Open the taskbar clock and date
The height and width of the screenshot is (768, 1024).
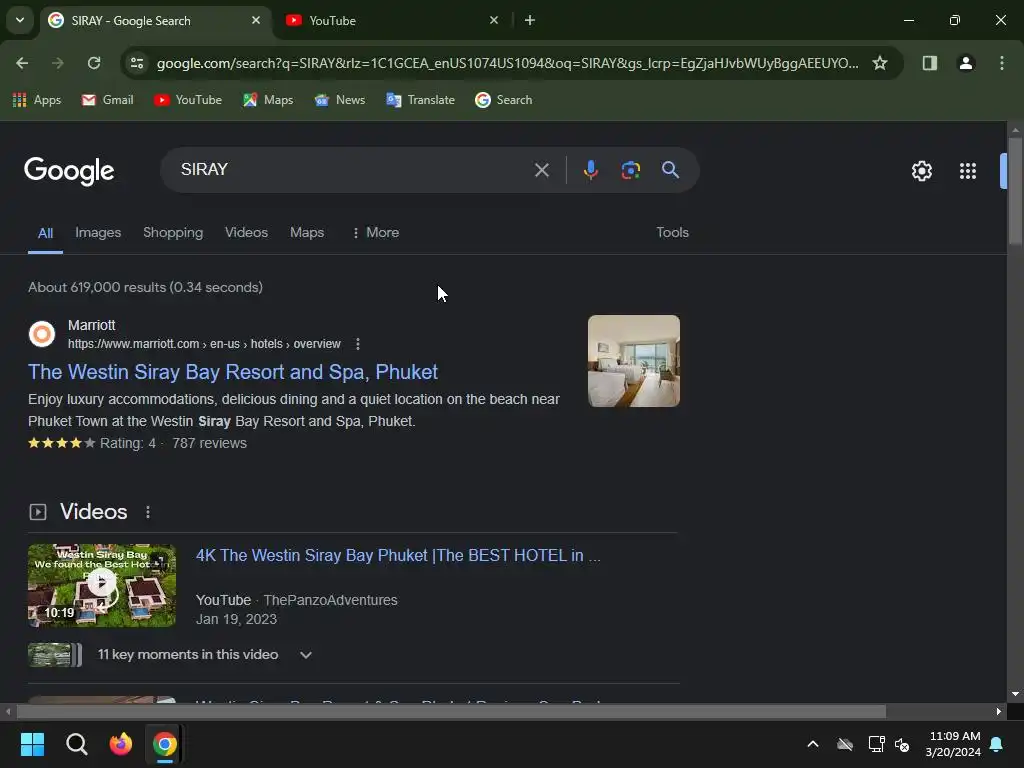[x=953, y=744]
